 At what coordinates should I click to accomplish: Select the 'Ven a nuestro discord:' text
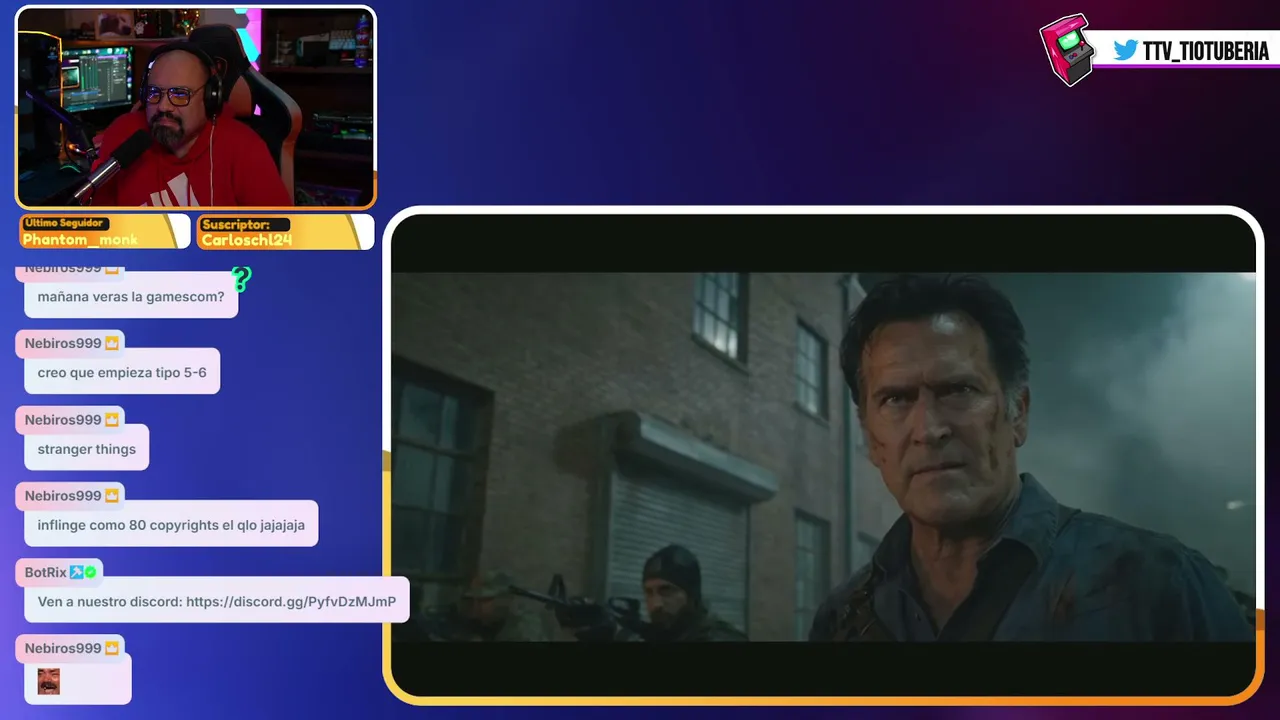[110, 602]
